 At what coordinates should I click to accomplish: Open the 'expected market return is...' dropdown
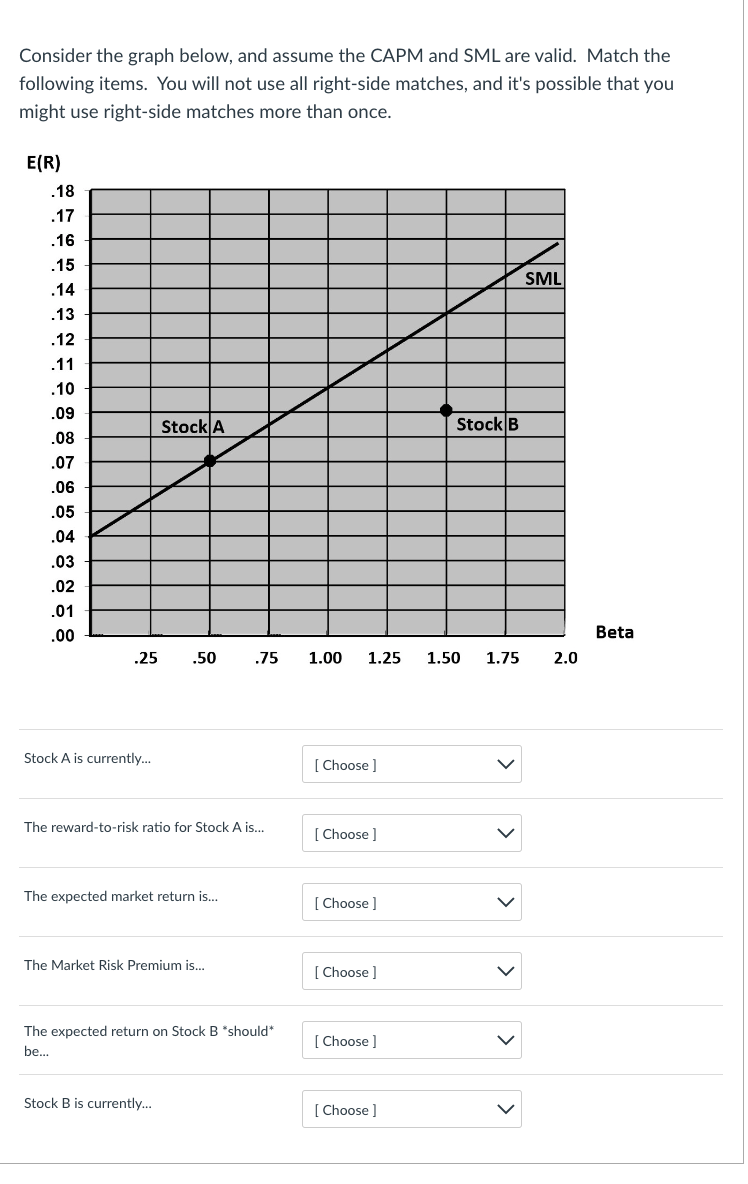411,902
